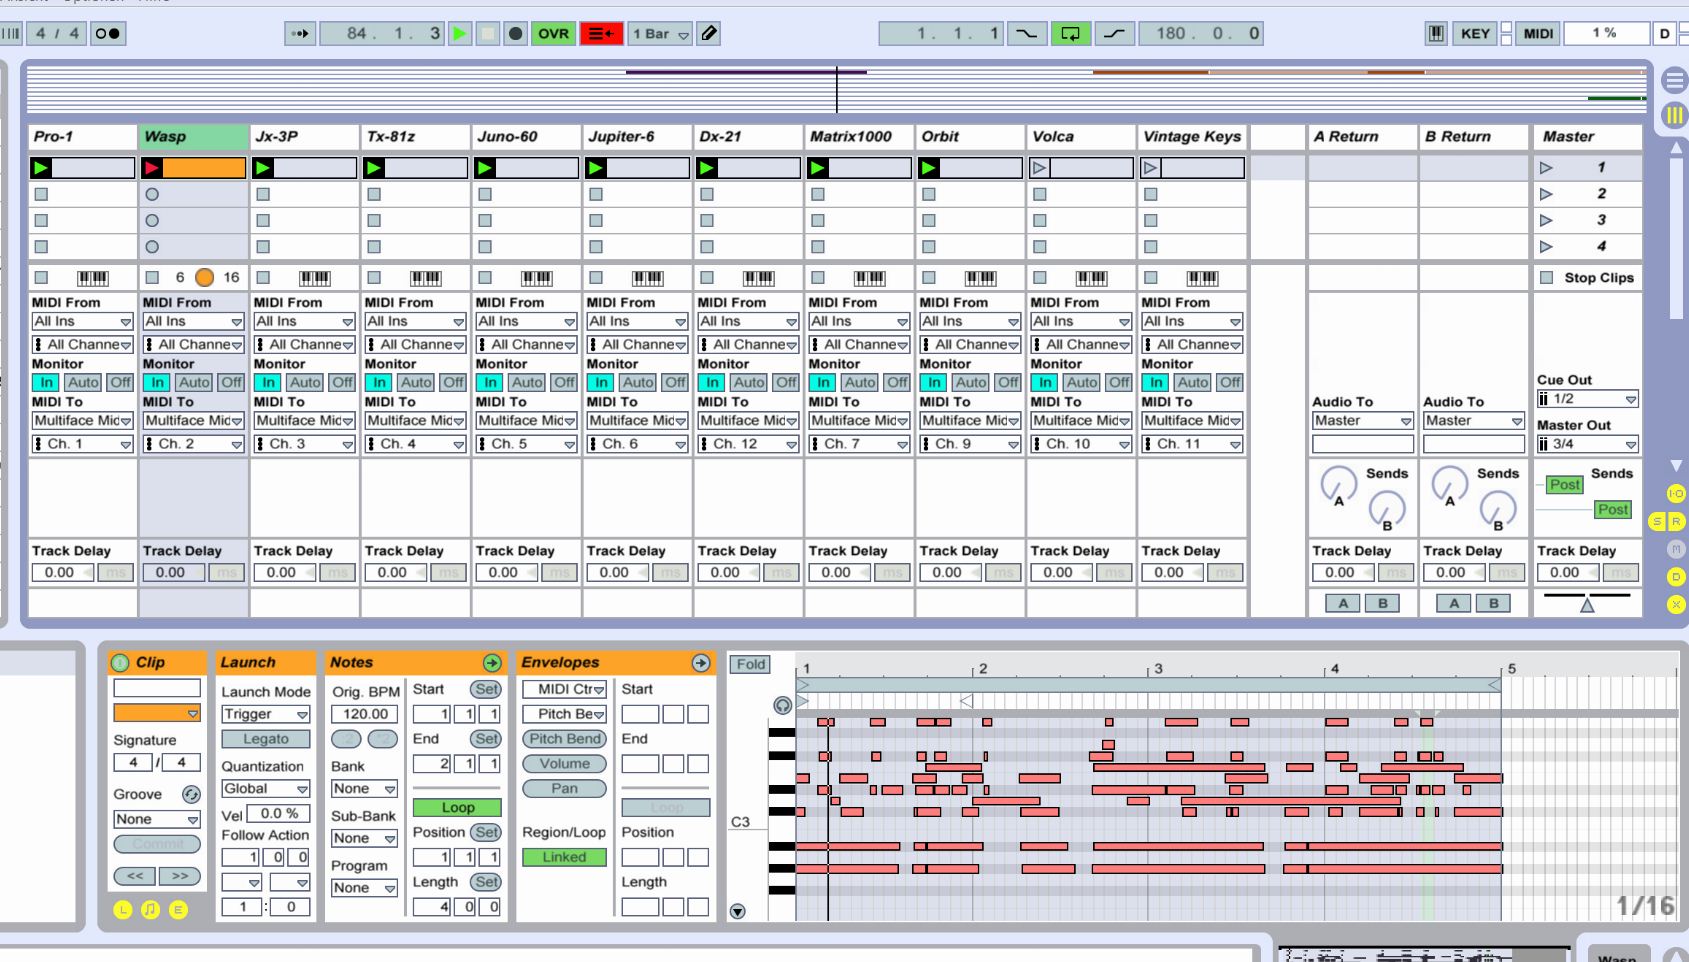
Task: Toggle the M mixer section button
Action: tap(1676, 549)
